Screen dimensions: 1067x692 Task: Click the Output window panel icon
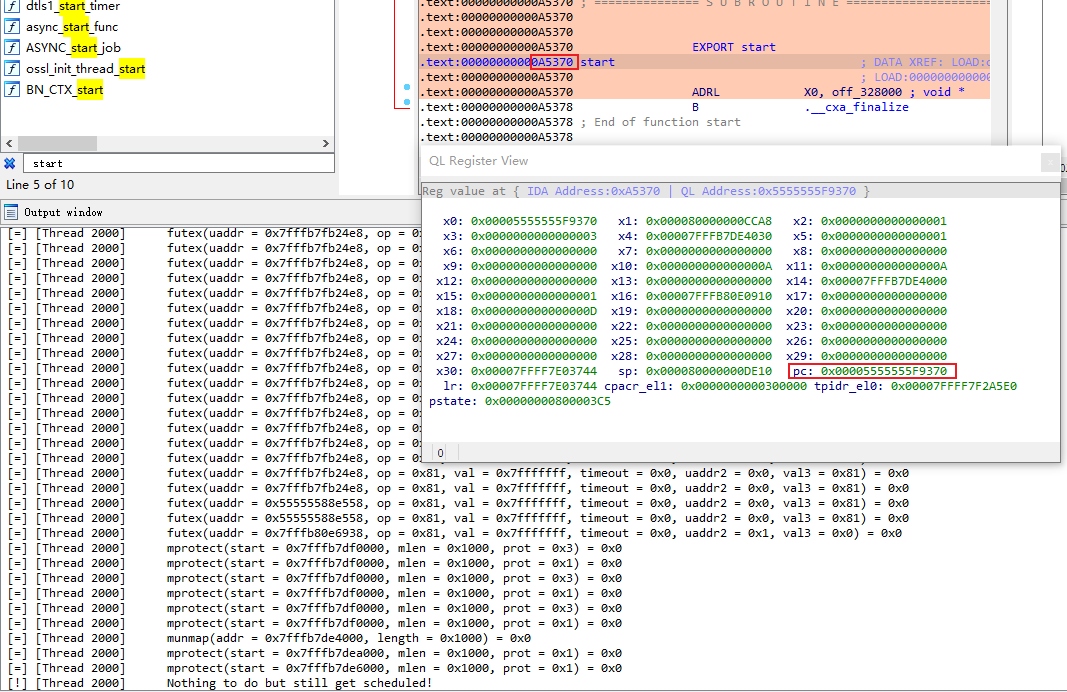[11, 212]
